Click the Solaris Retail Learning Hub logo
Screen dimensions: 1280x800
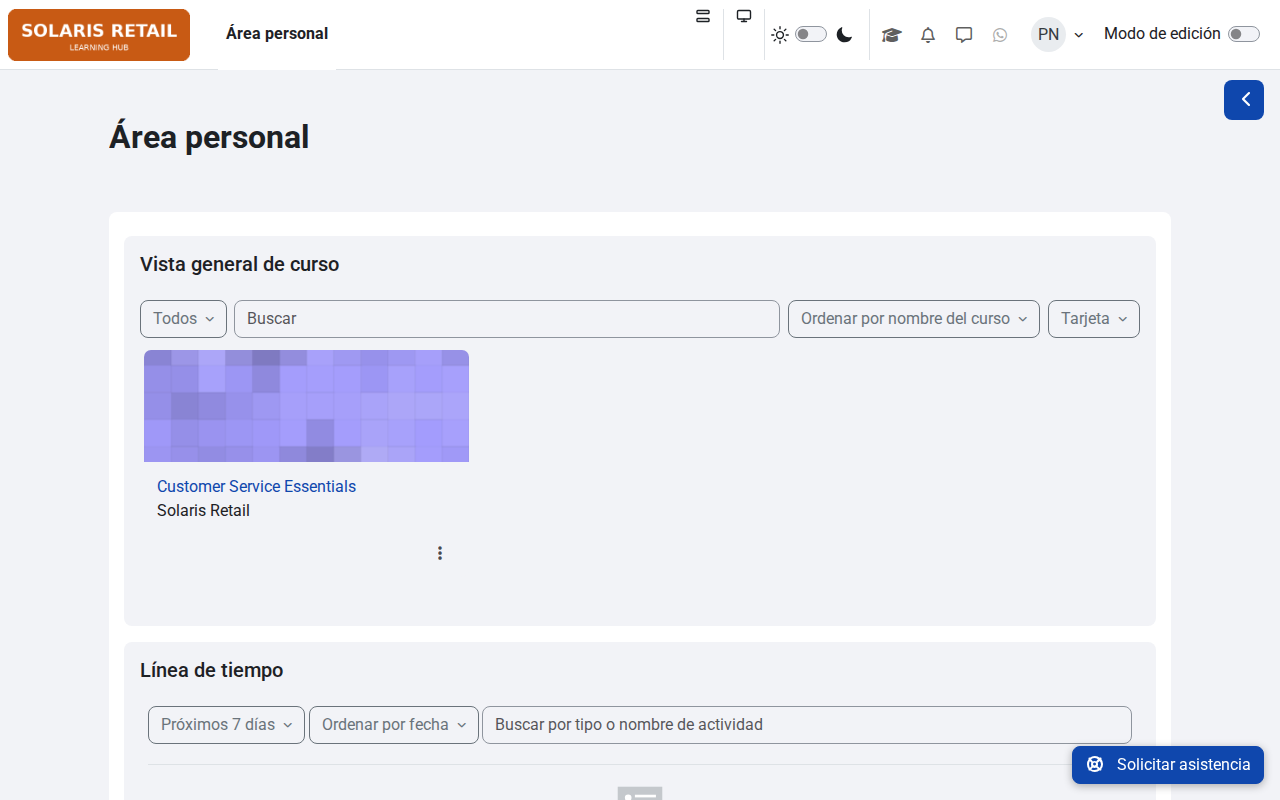coord(99,35)
